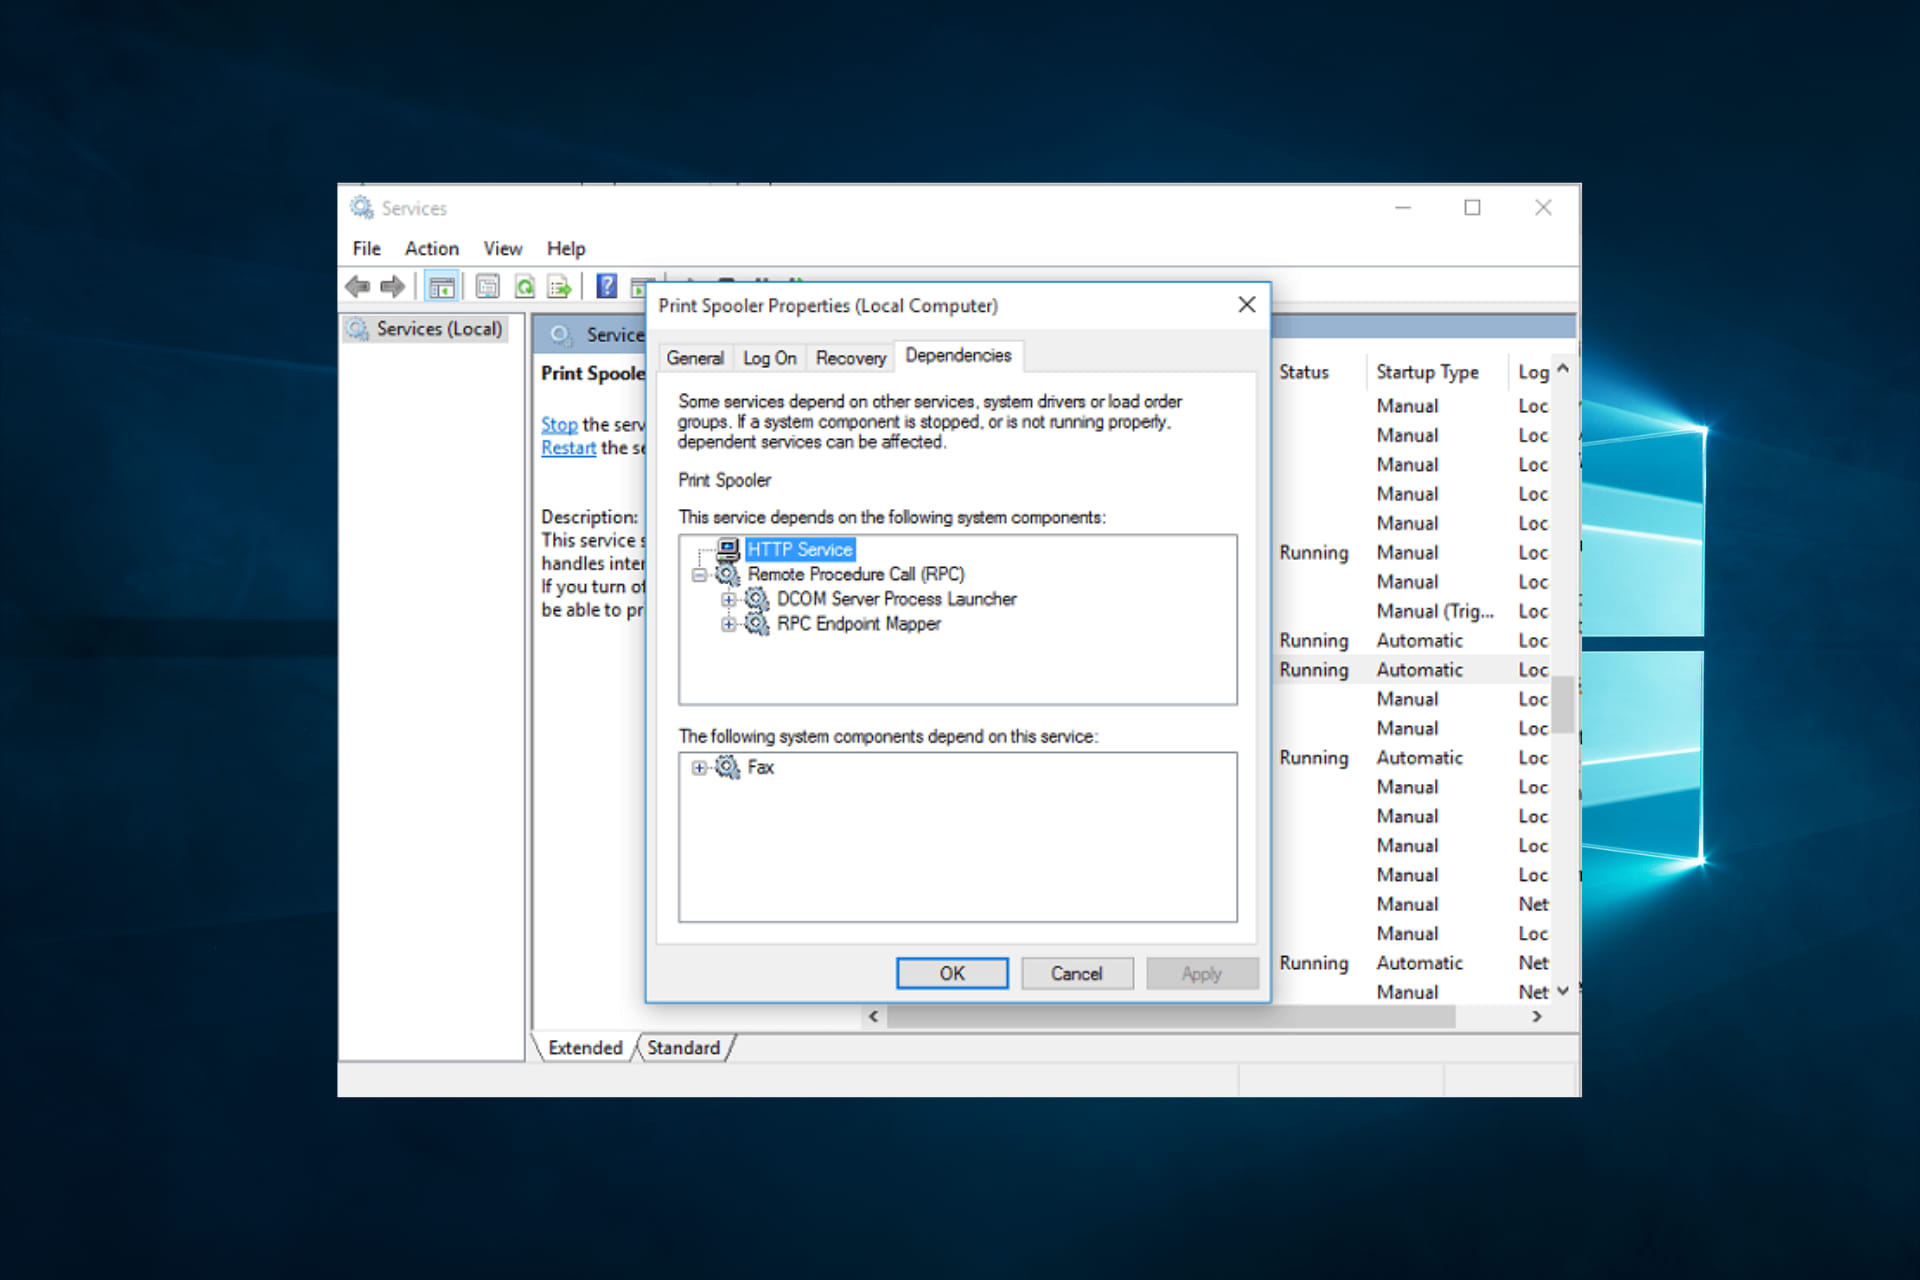Click the Forward arrow toolbar icon
Viewport: 1920px width, 1280px height.
coord(393,287)
